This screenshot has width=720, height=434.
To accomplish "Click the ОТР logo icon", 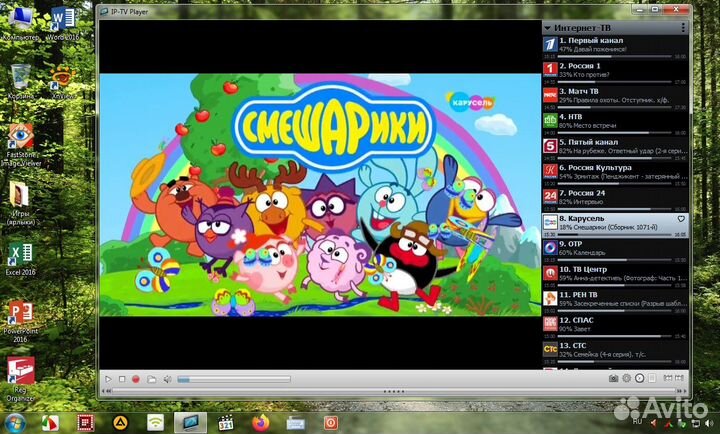I will coord(550,248).
